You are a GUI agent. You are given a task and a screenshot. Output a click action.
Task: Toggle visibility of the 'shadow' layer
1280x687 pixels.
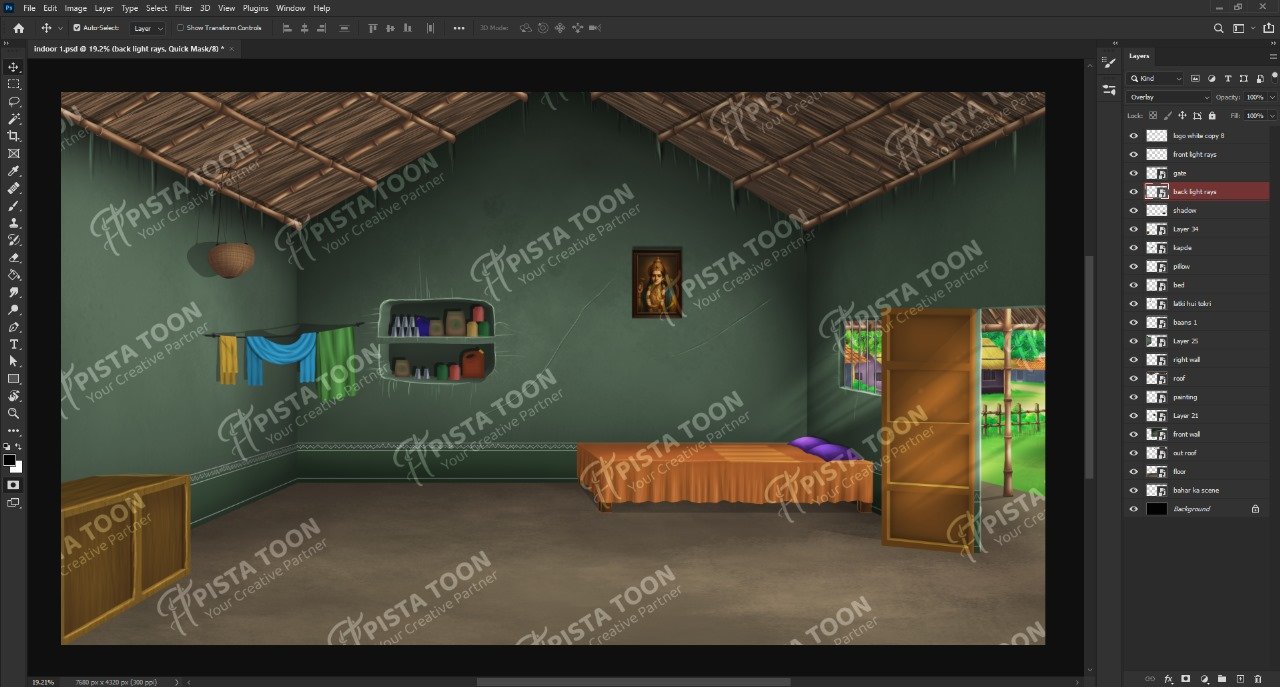click(1133, 211)
